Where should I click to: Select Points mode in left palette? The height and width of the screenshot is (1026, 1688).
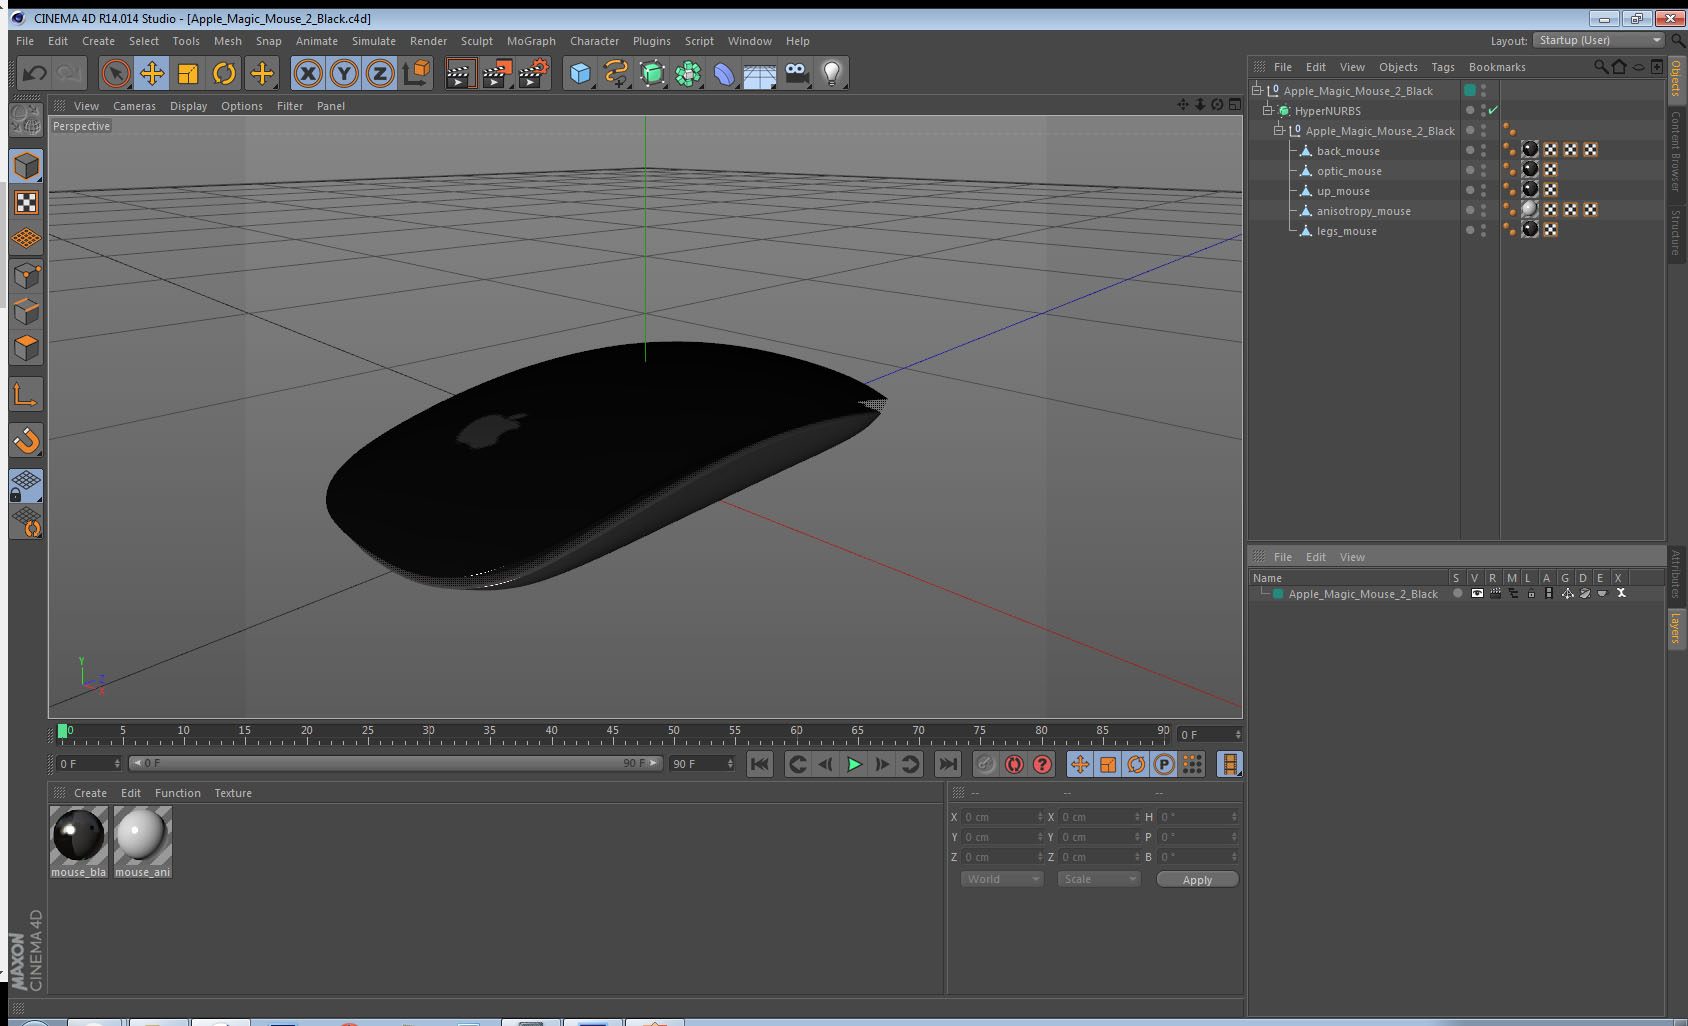pos(27,276)
